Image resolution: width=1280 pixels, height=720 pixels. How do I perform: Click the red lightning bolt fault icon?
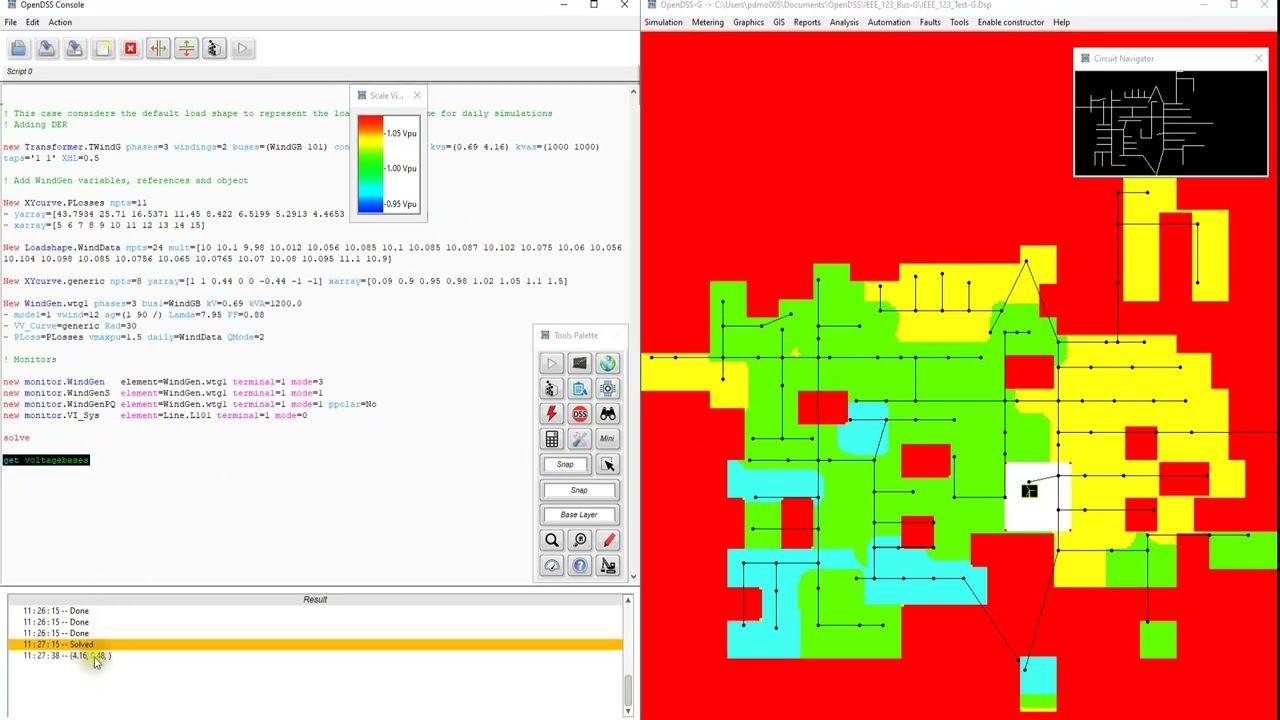click(551, 414)
